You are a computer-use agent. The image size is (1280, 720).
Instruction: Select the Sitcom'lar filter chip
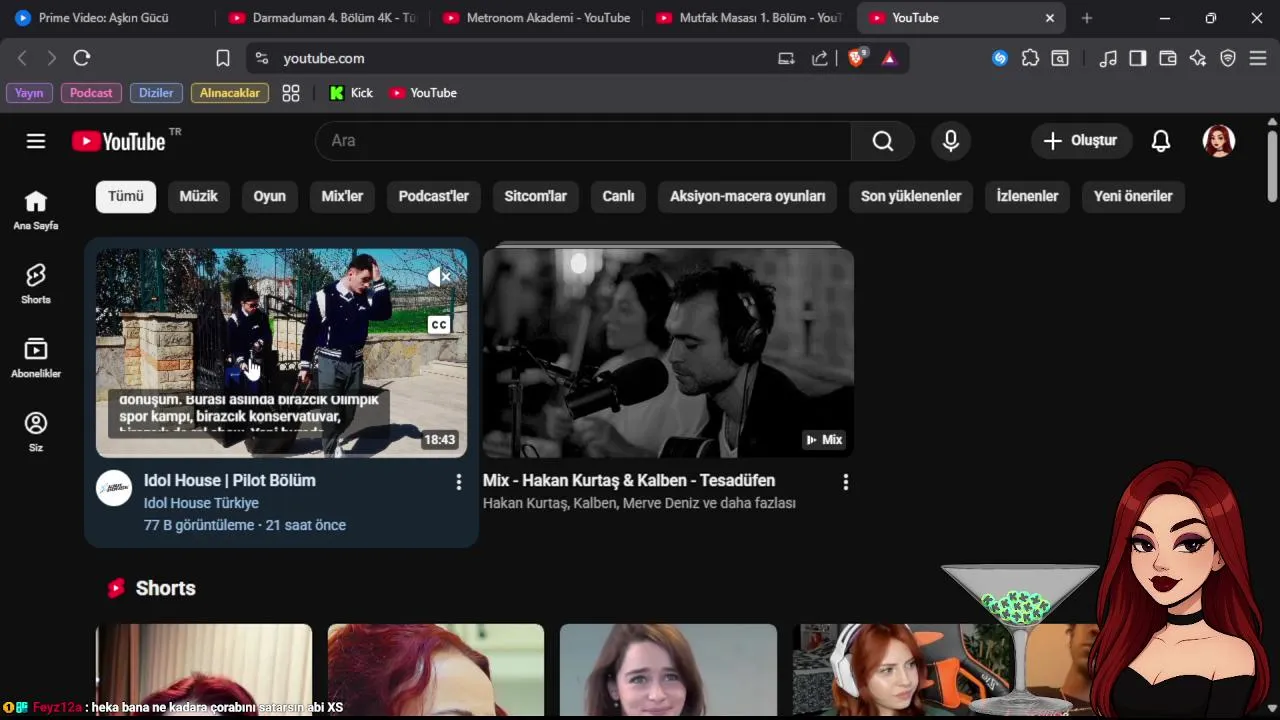coord(535,196)
